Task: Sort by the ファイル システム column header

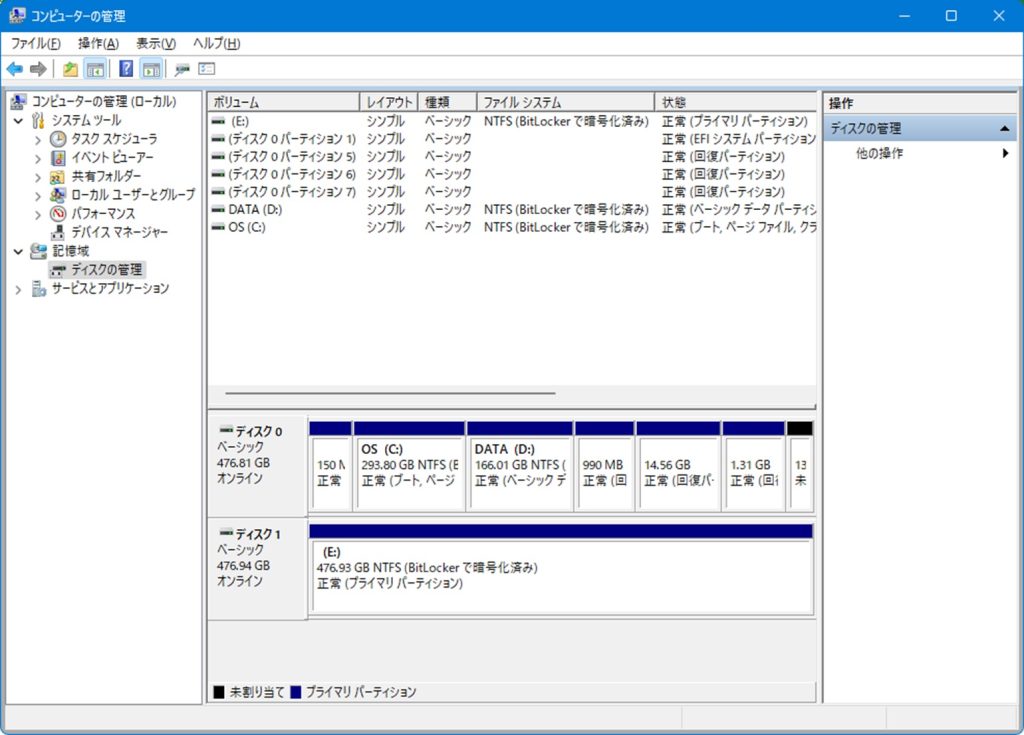Action: (566, 102)
